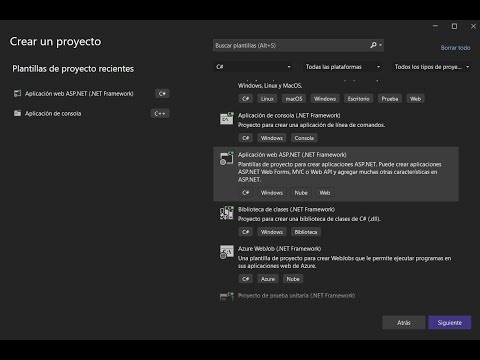Maximize the Crear un proyecto window
This screenshot has height=360, width=480.
[x=454, y=26]
